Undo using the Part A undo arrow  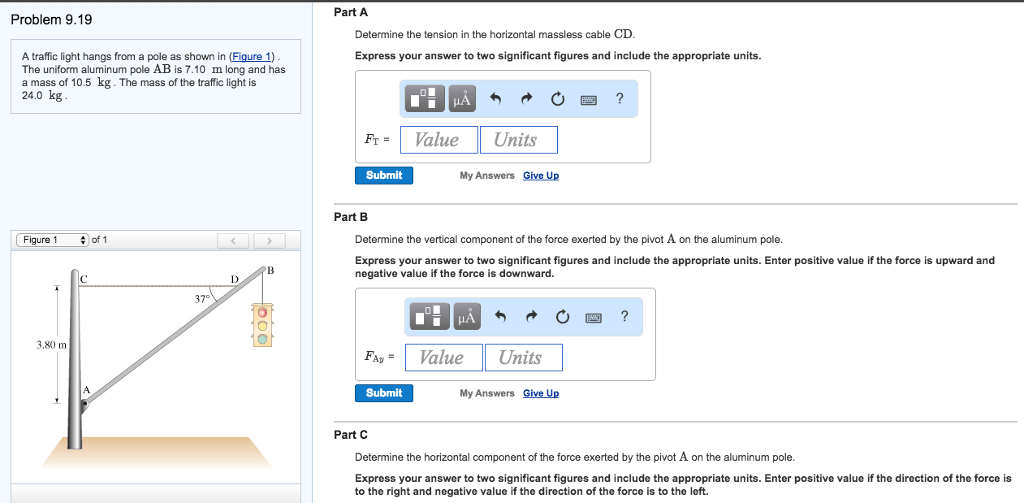click(x=496, y=99)
